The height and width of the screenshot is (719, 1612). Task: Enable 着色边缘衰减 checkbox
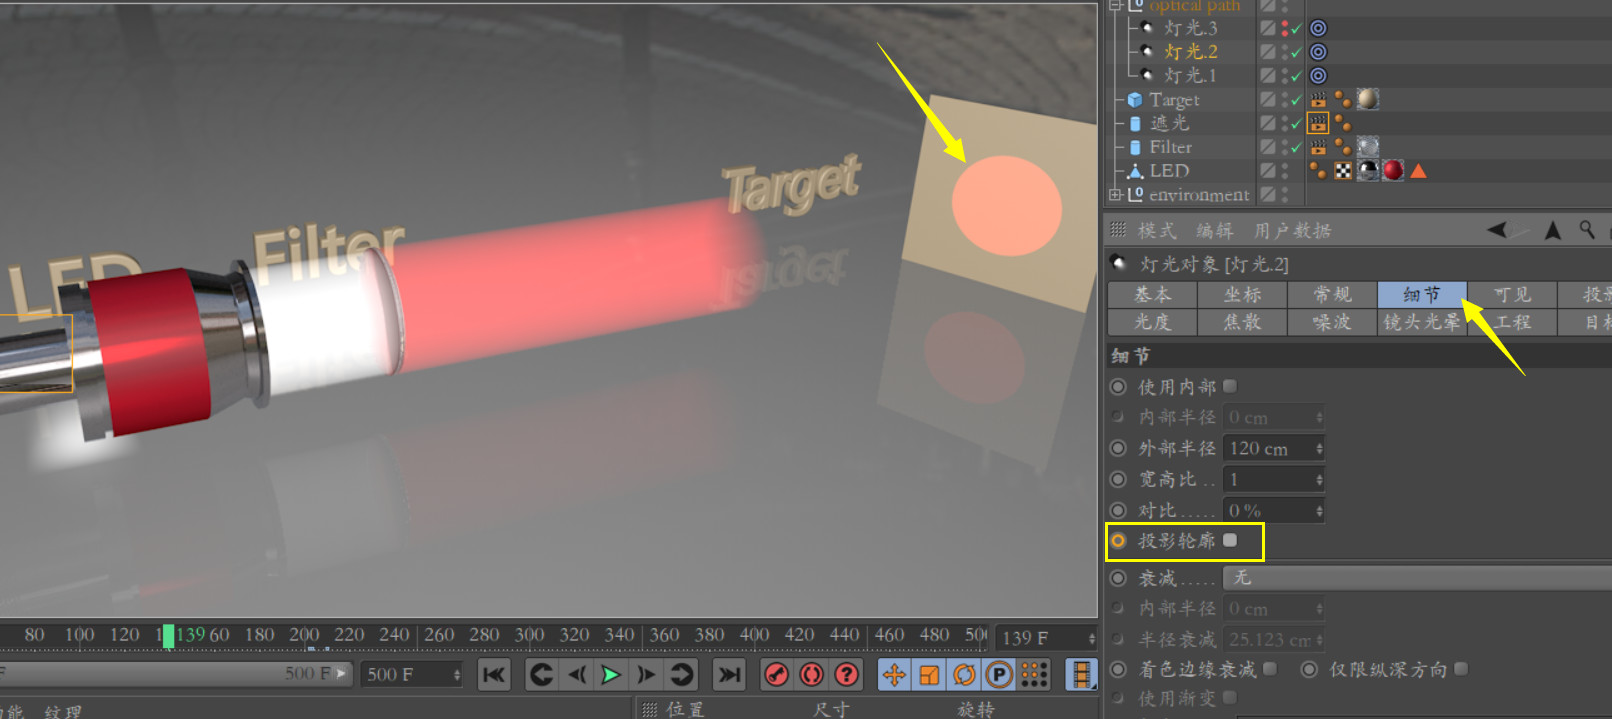point(1270,668)
